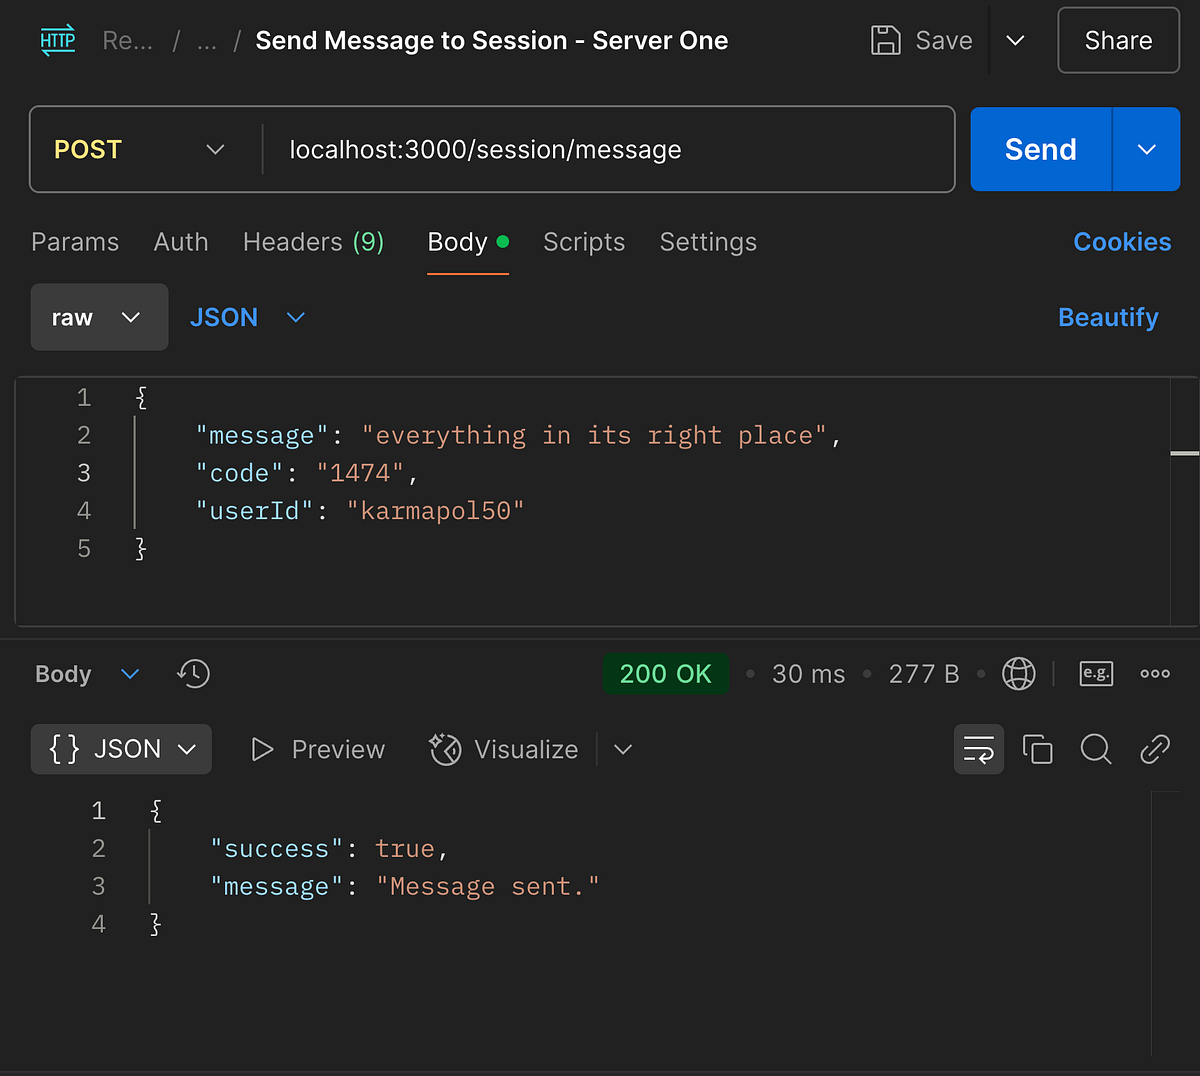Image resolution: width=1200 pixels, height=1076 pixels.
Task: Click Send to submit the request
Action: tap(1040, 148)
